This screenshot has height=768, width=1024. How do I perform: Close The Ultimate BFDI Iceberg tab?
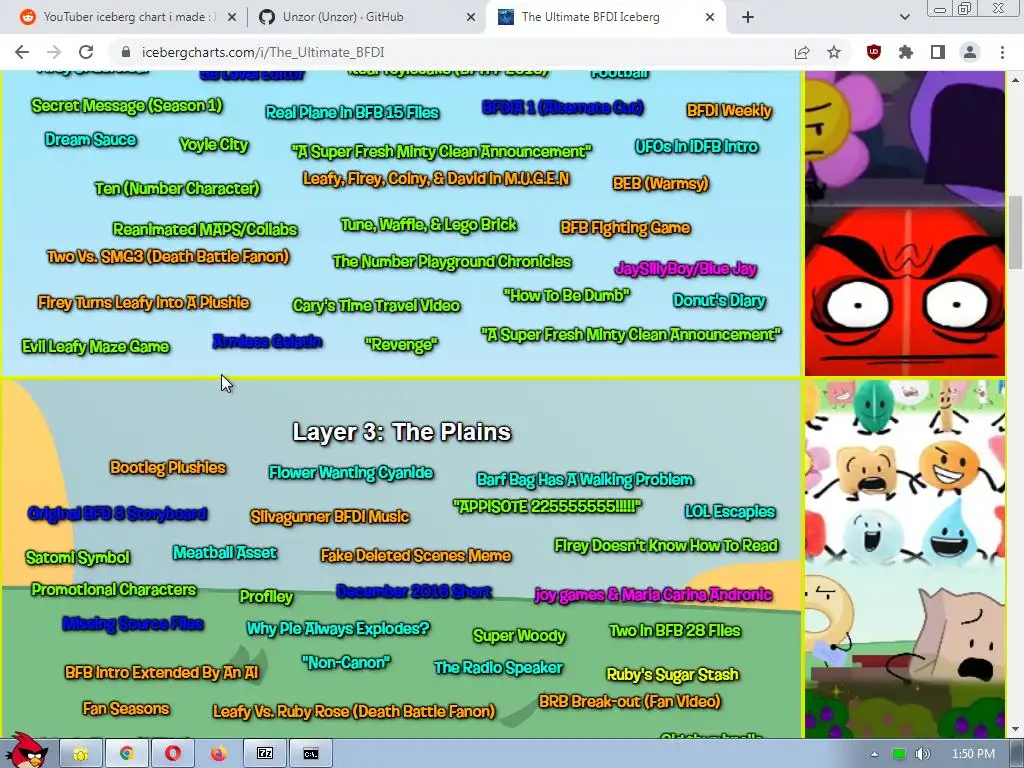(x=710, y=18)
